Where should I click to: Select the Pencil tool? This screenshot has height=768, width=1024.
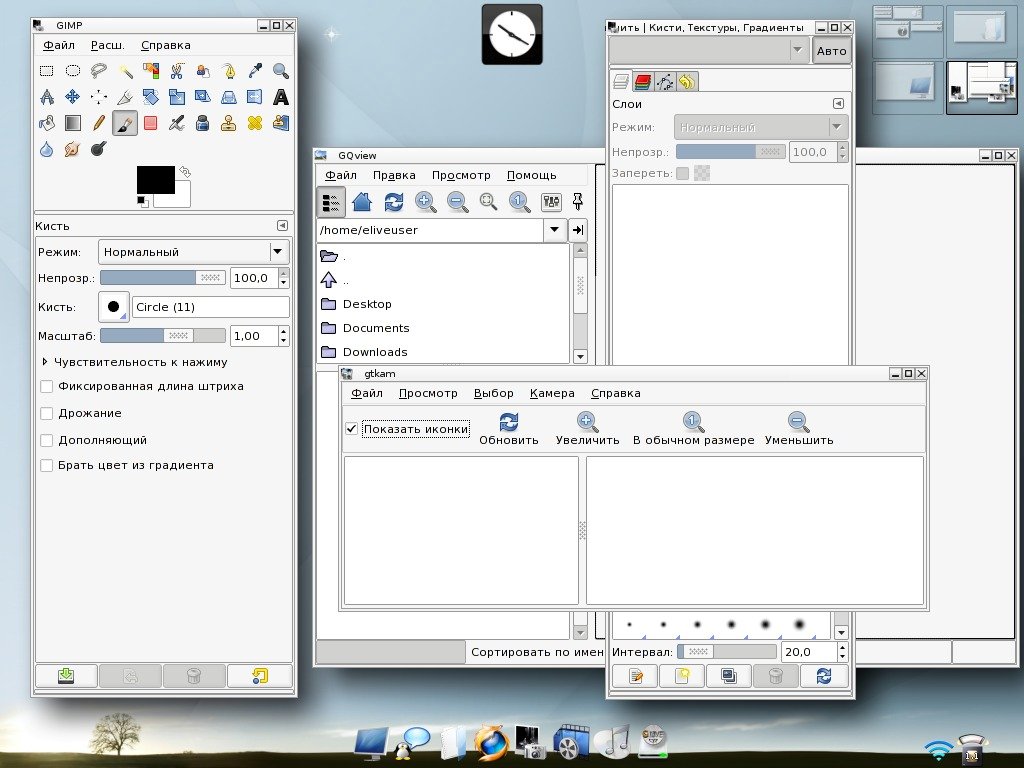(99, 123)
